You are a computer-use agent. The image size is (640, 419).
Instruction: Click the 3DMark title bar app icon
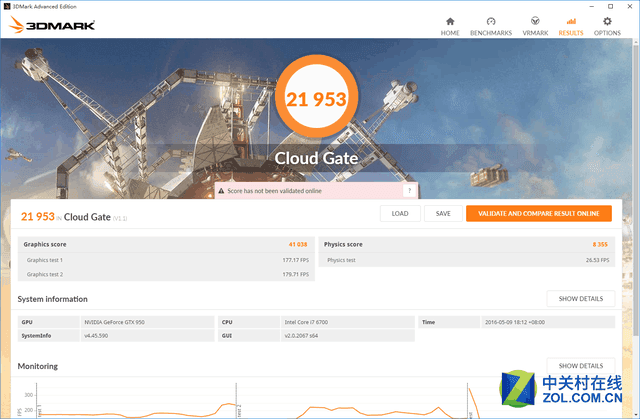pos(7,7)
